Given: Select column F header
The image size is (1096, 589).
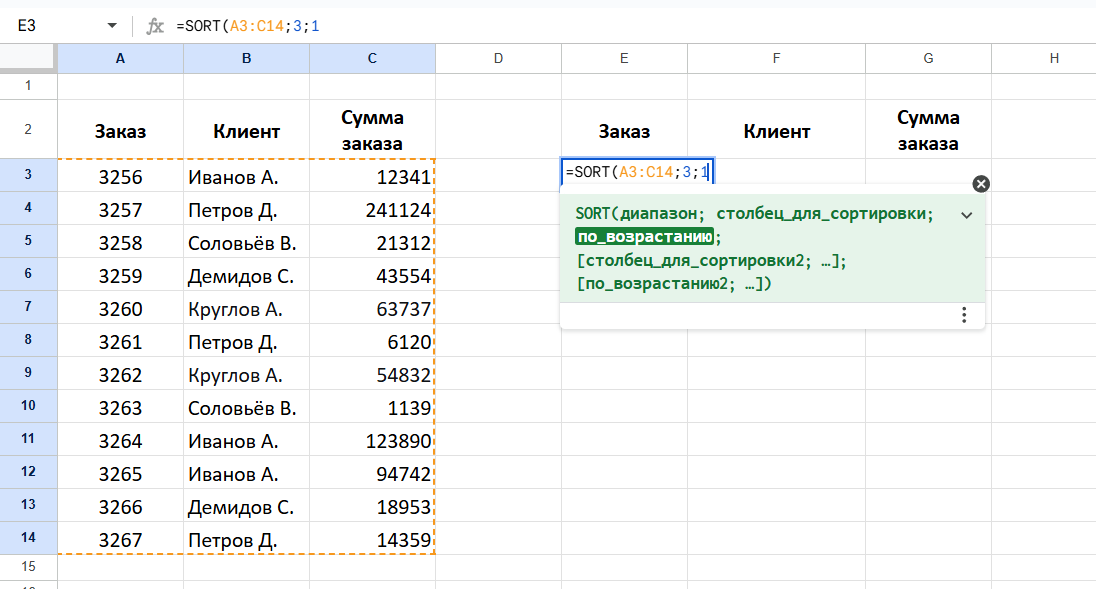Looking at the screenshot, I should click(x=777, y=59).
